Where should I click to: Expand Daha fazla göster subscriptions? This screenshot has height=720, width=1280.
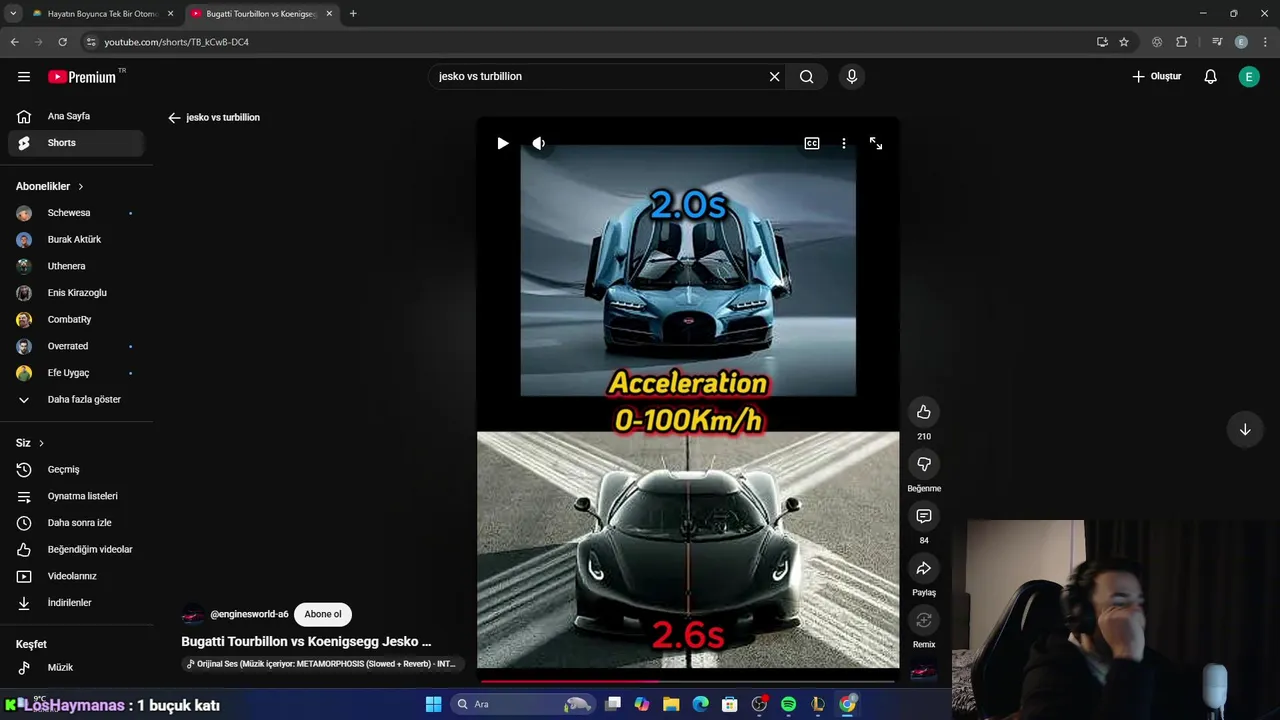coord(77,400)
